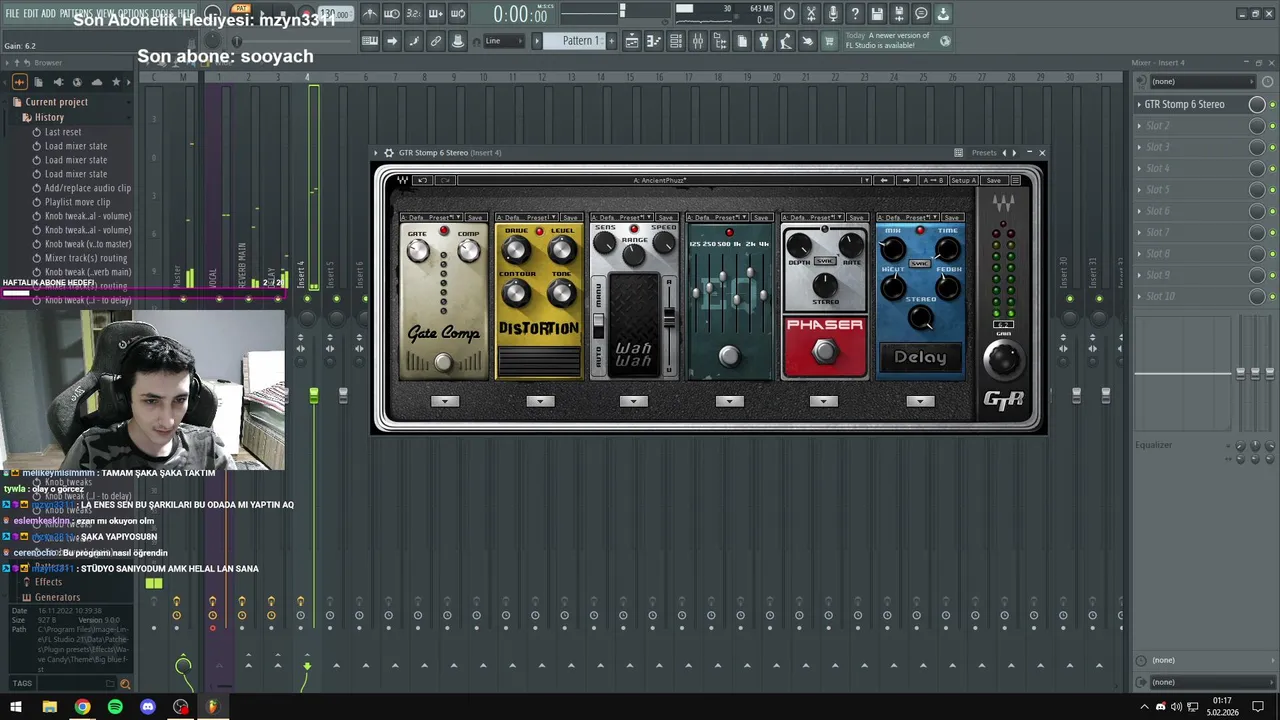
Task: Click undo arrow in Waves toolbar
Action: (422, 180)
